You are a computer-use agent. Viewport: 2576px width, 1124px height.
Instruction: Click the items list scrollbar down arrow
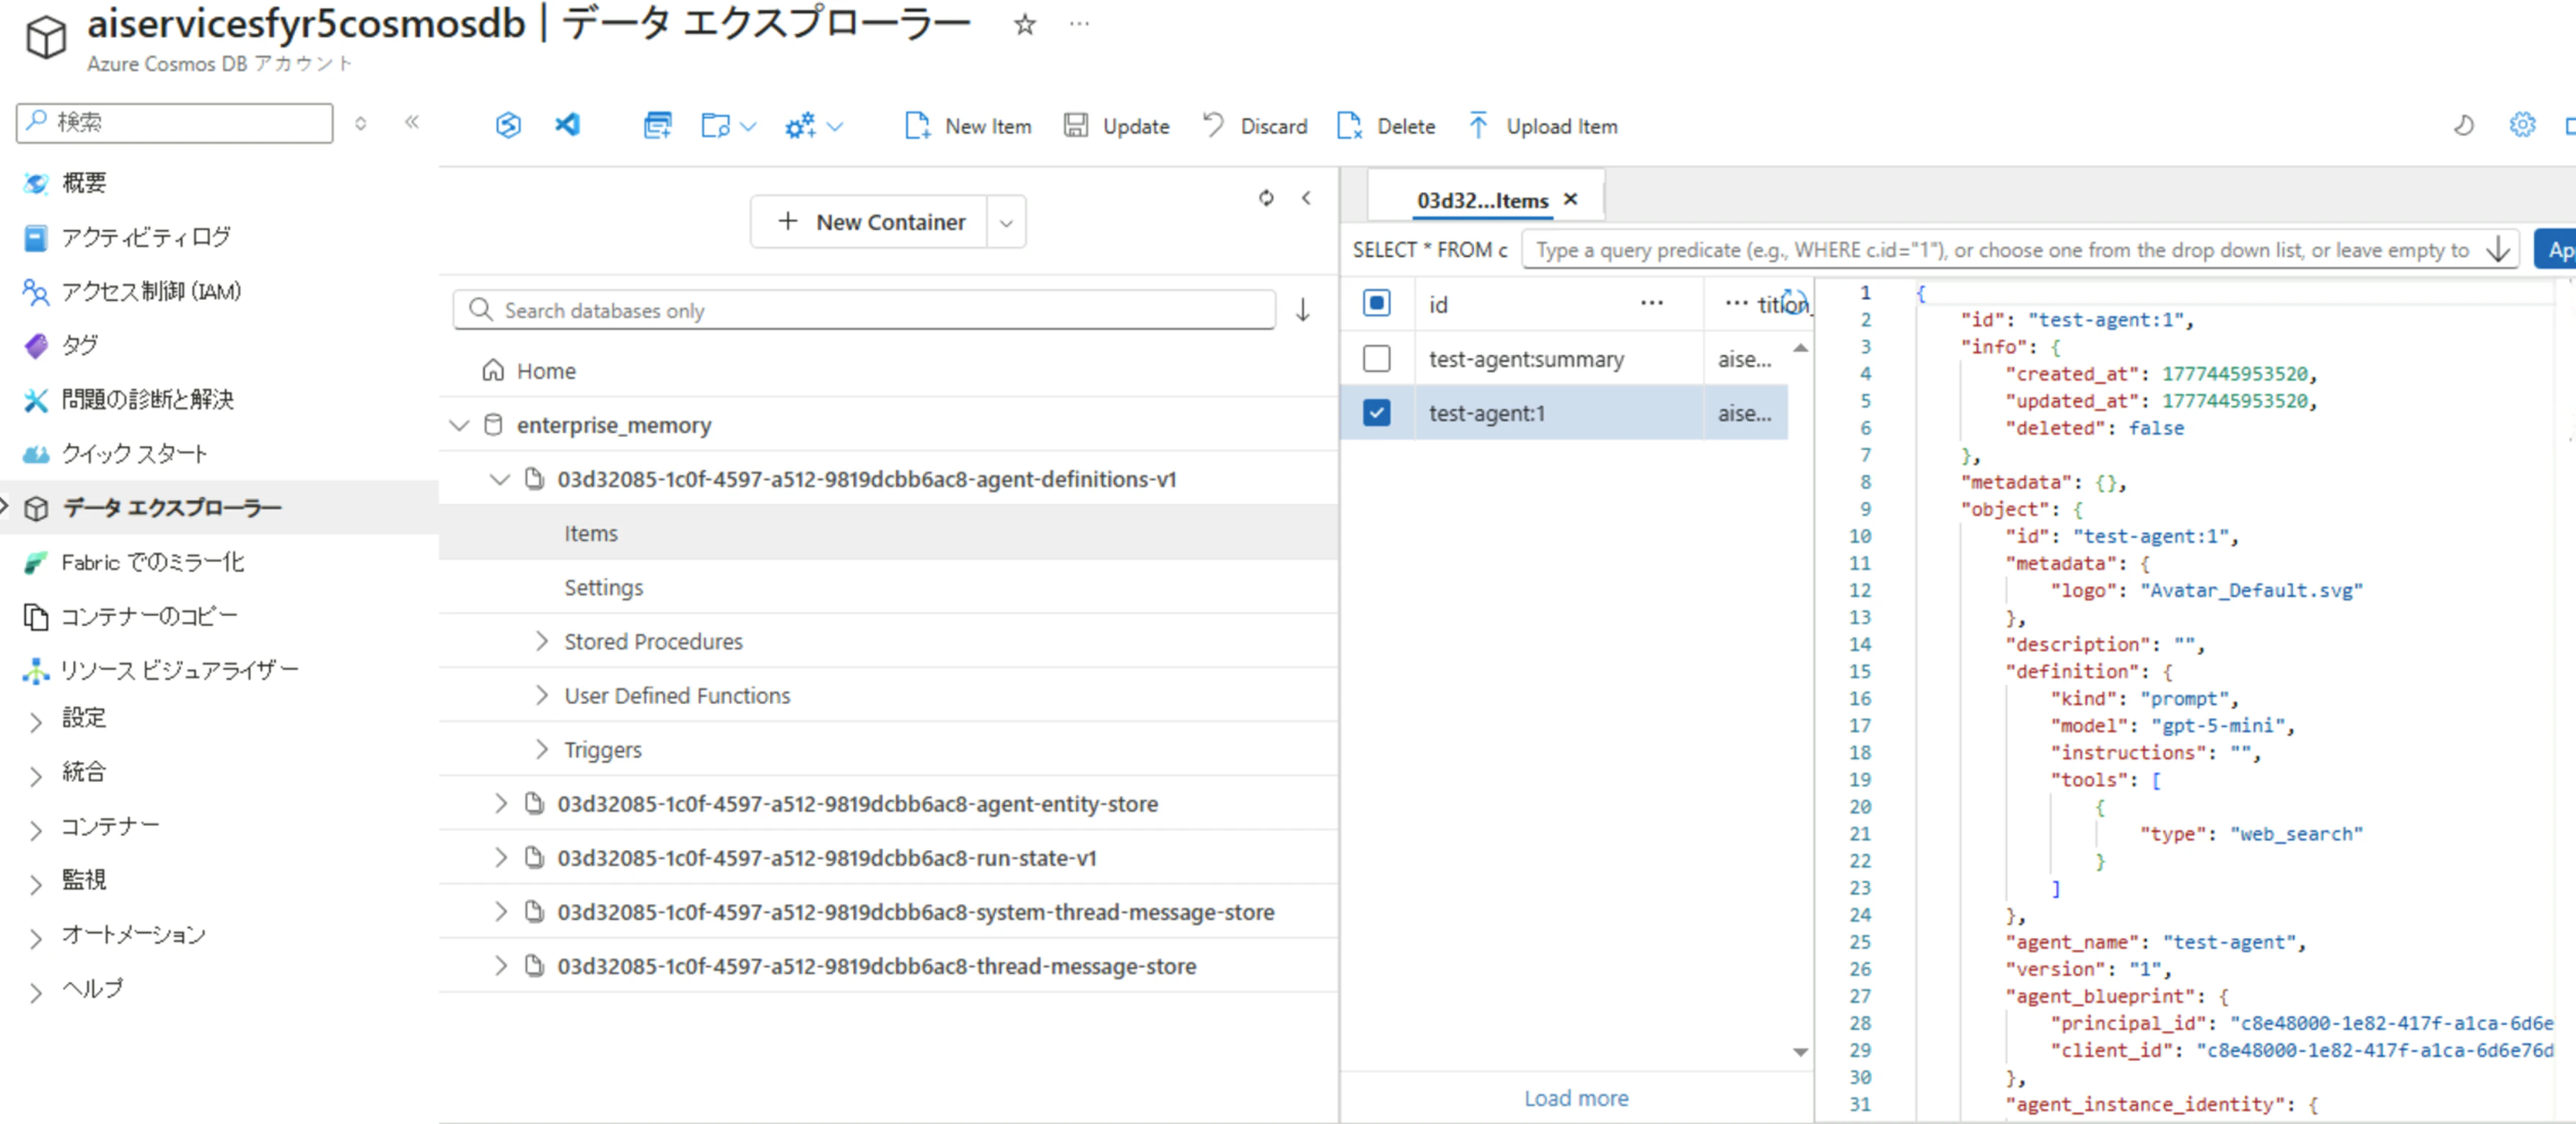[1800, 1052]
